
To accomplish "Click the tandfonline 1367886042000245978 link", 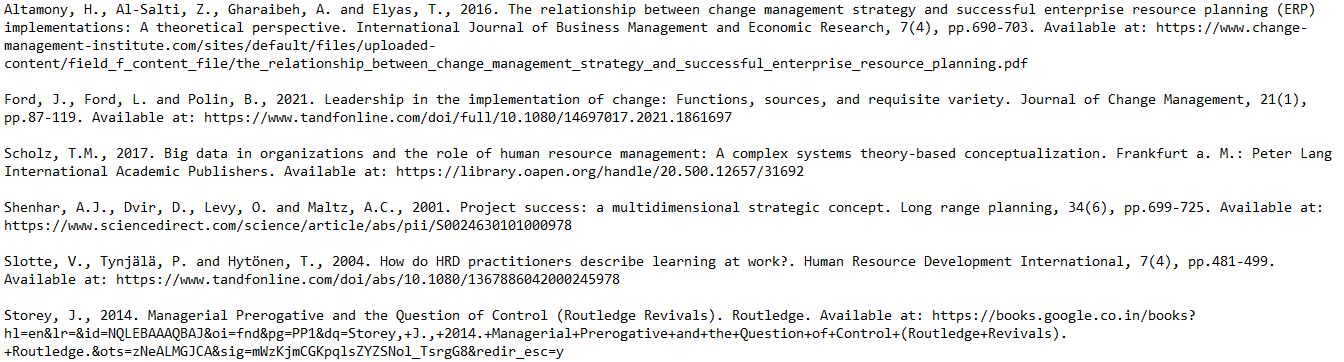I will [x=368, y=279].
